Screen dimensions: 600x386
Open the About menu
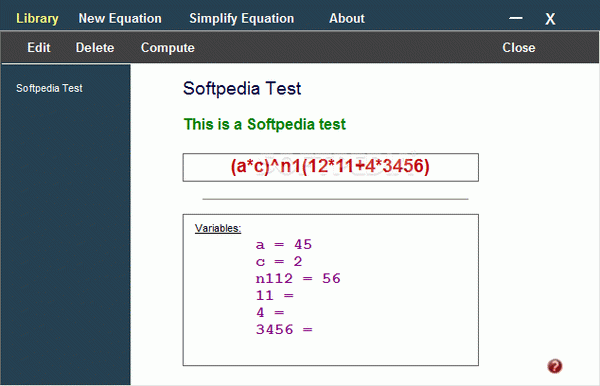tap(347, 18)
